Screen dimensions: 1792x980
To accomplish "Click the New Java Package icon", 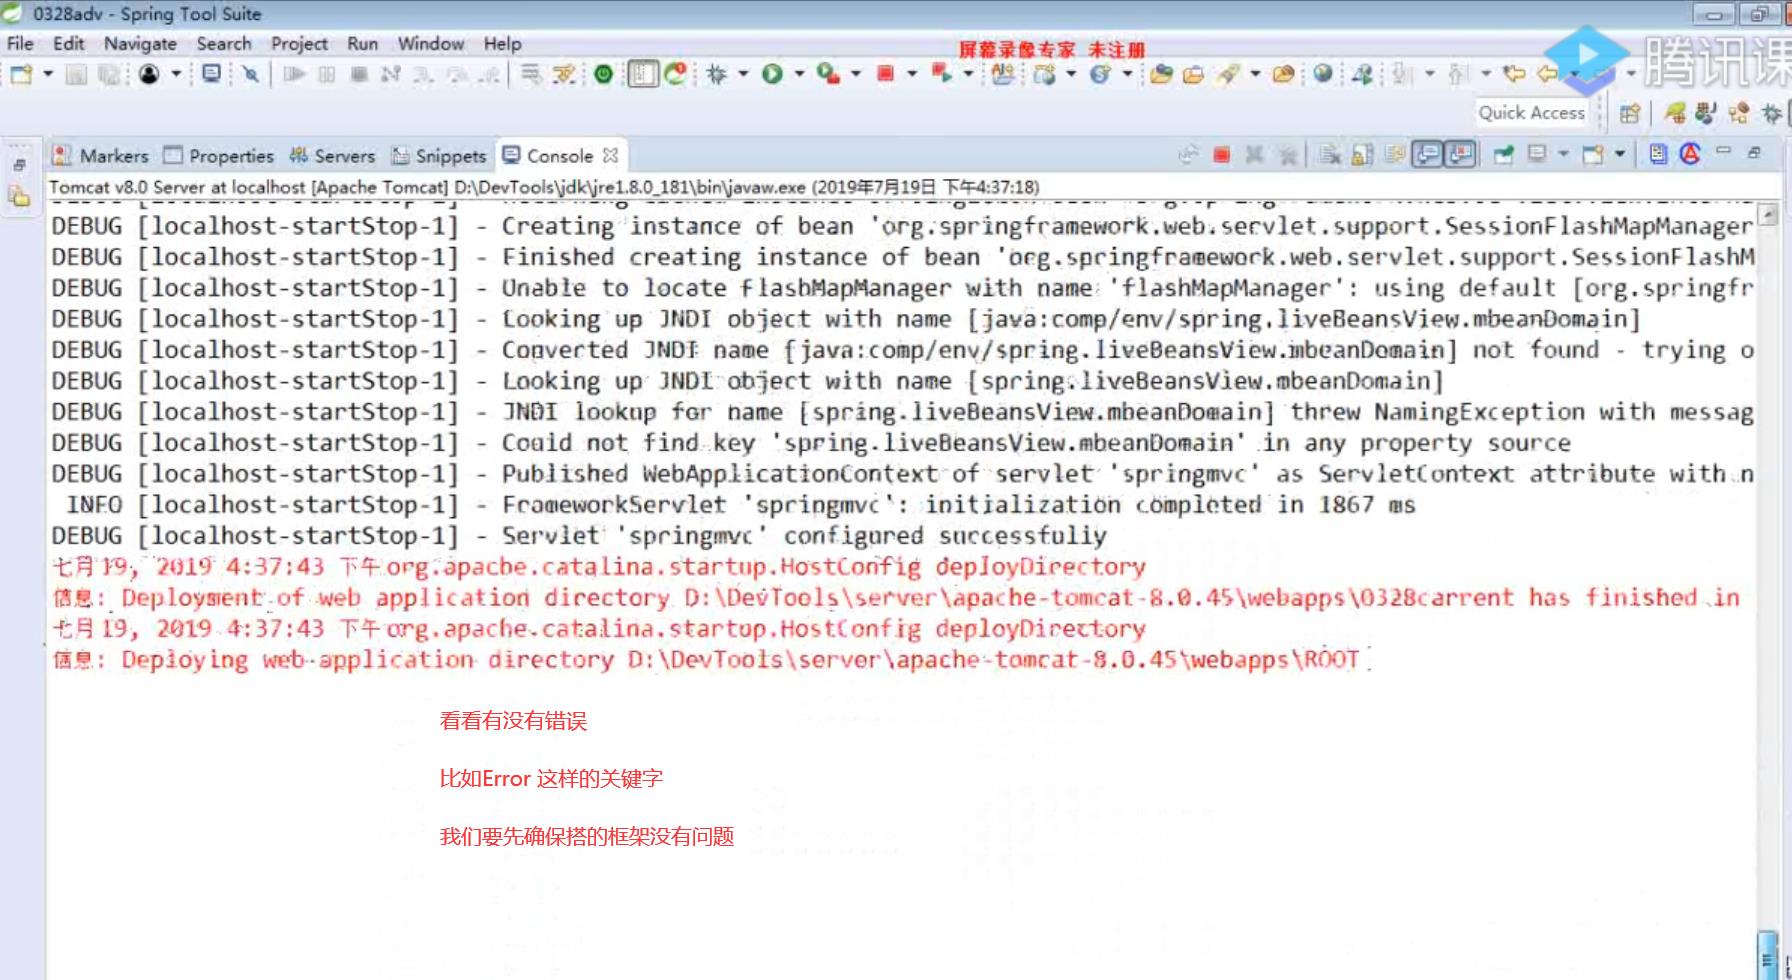I will point(1003,74).
